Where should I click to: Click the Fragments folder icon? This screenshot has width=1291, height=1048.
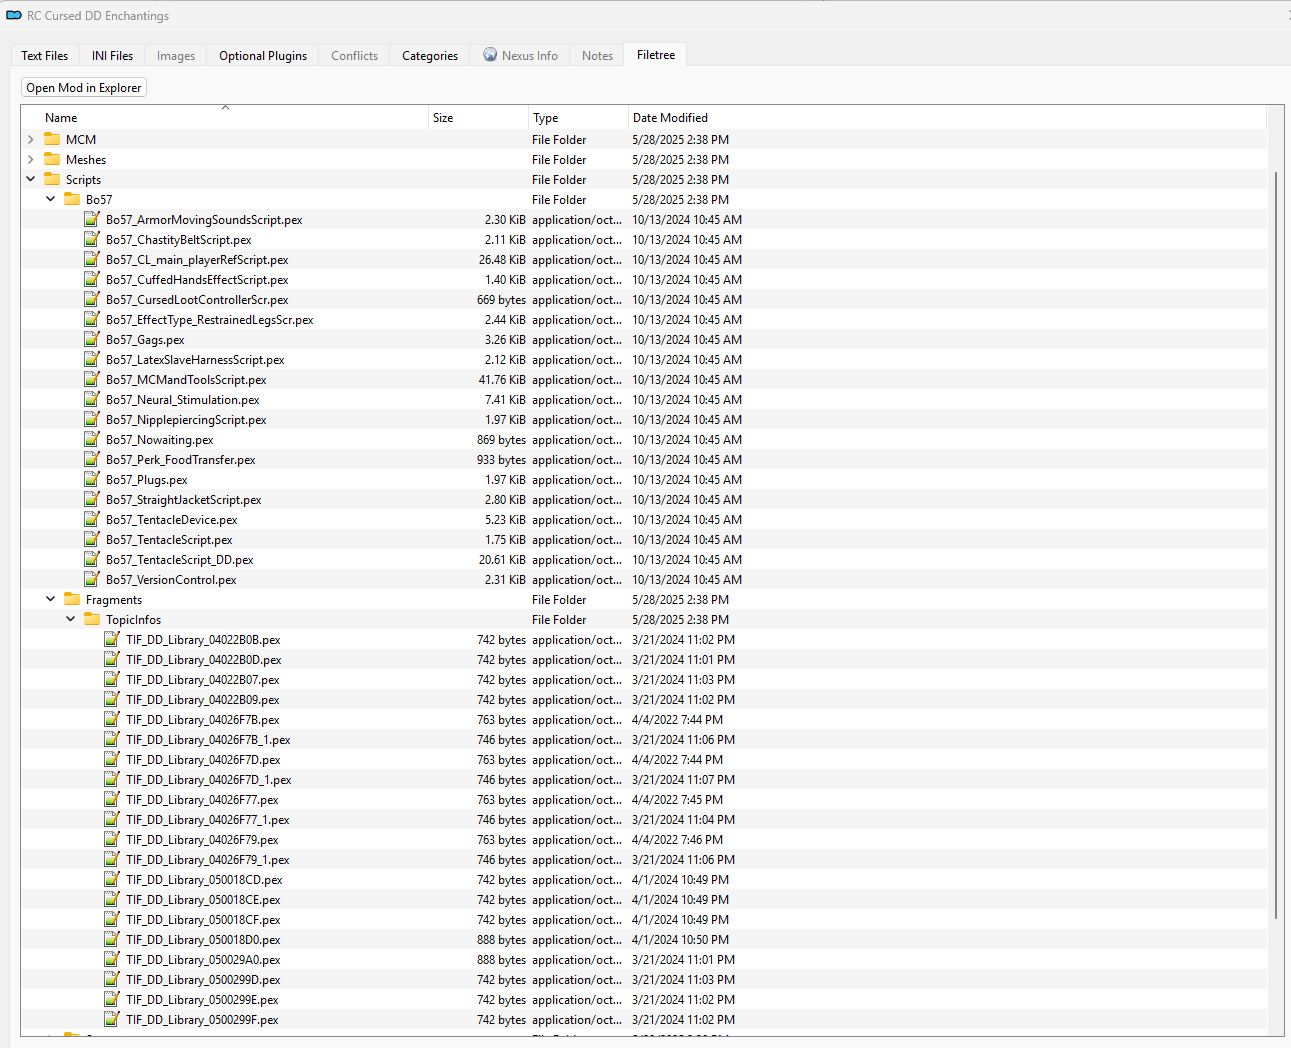(72, 600)
